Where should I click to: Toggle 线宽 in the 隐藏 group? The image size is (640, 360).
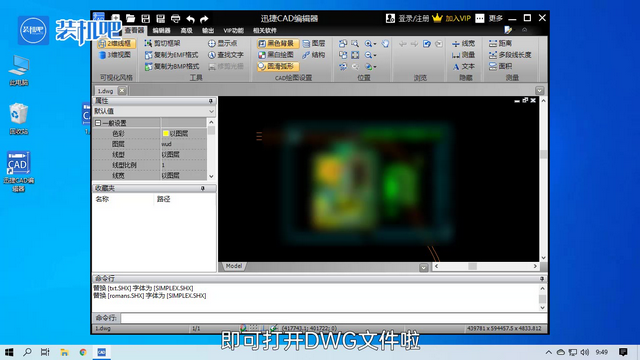pos(463,43)
